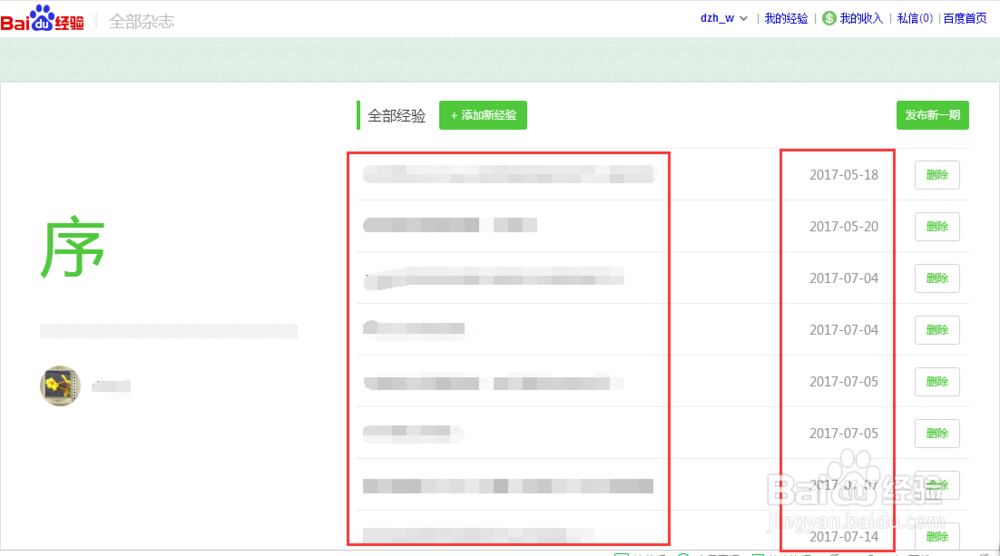The width and height of the screenshot is (1000, 556).
Task: Open the 全部杂志 header link
Action: (x=142, y=22)
